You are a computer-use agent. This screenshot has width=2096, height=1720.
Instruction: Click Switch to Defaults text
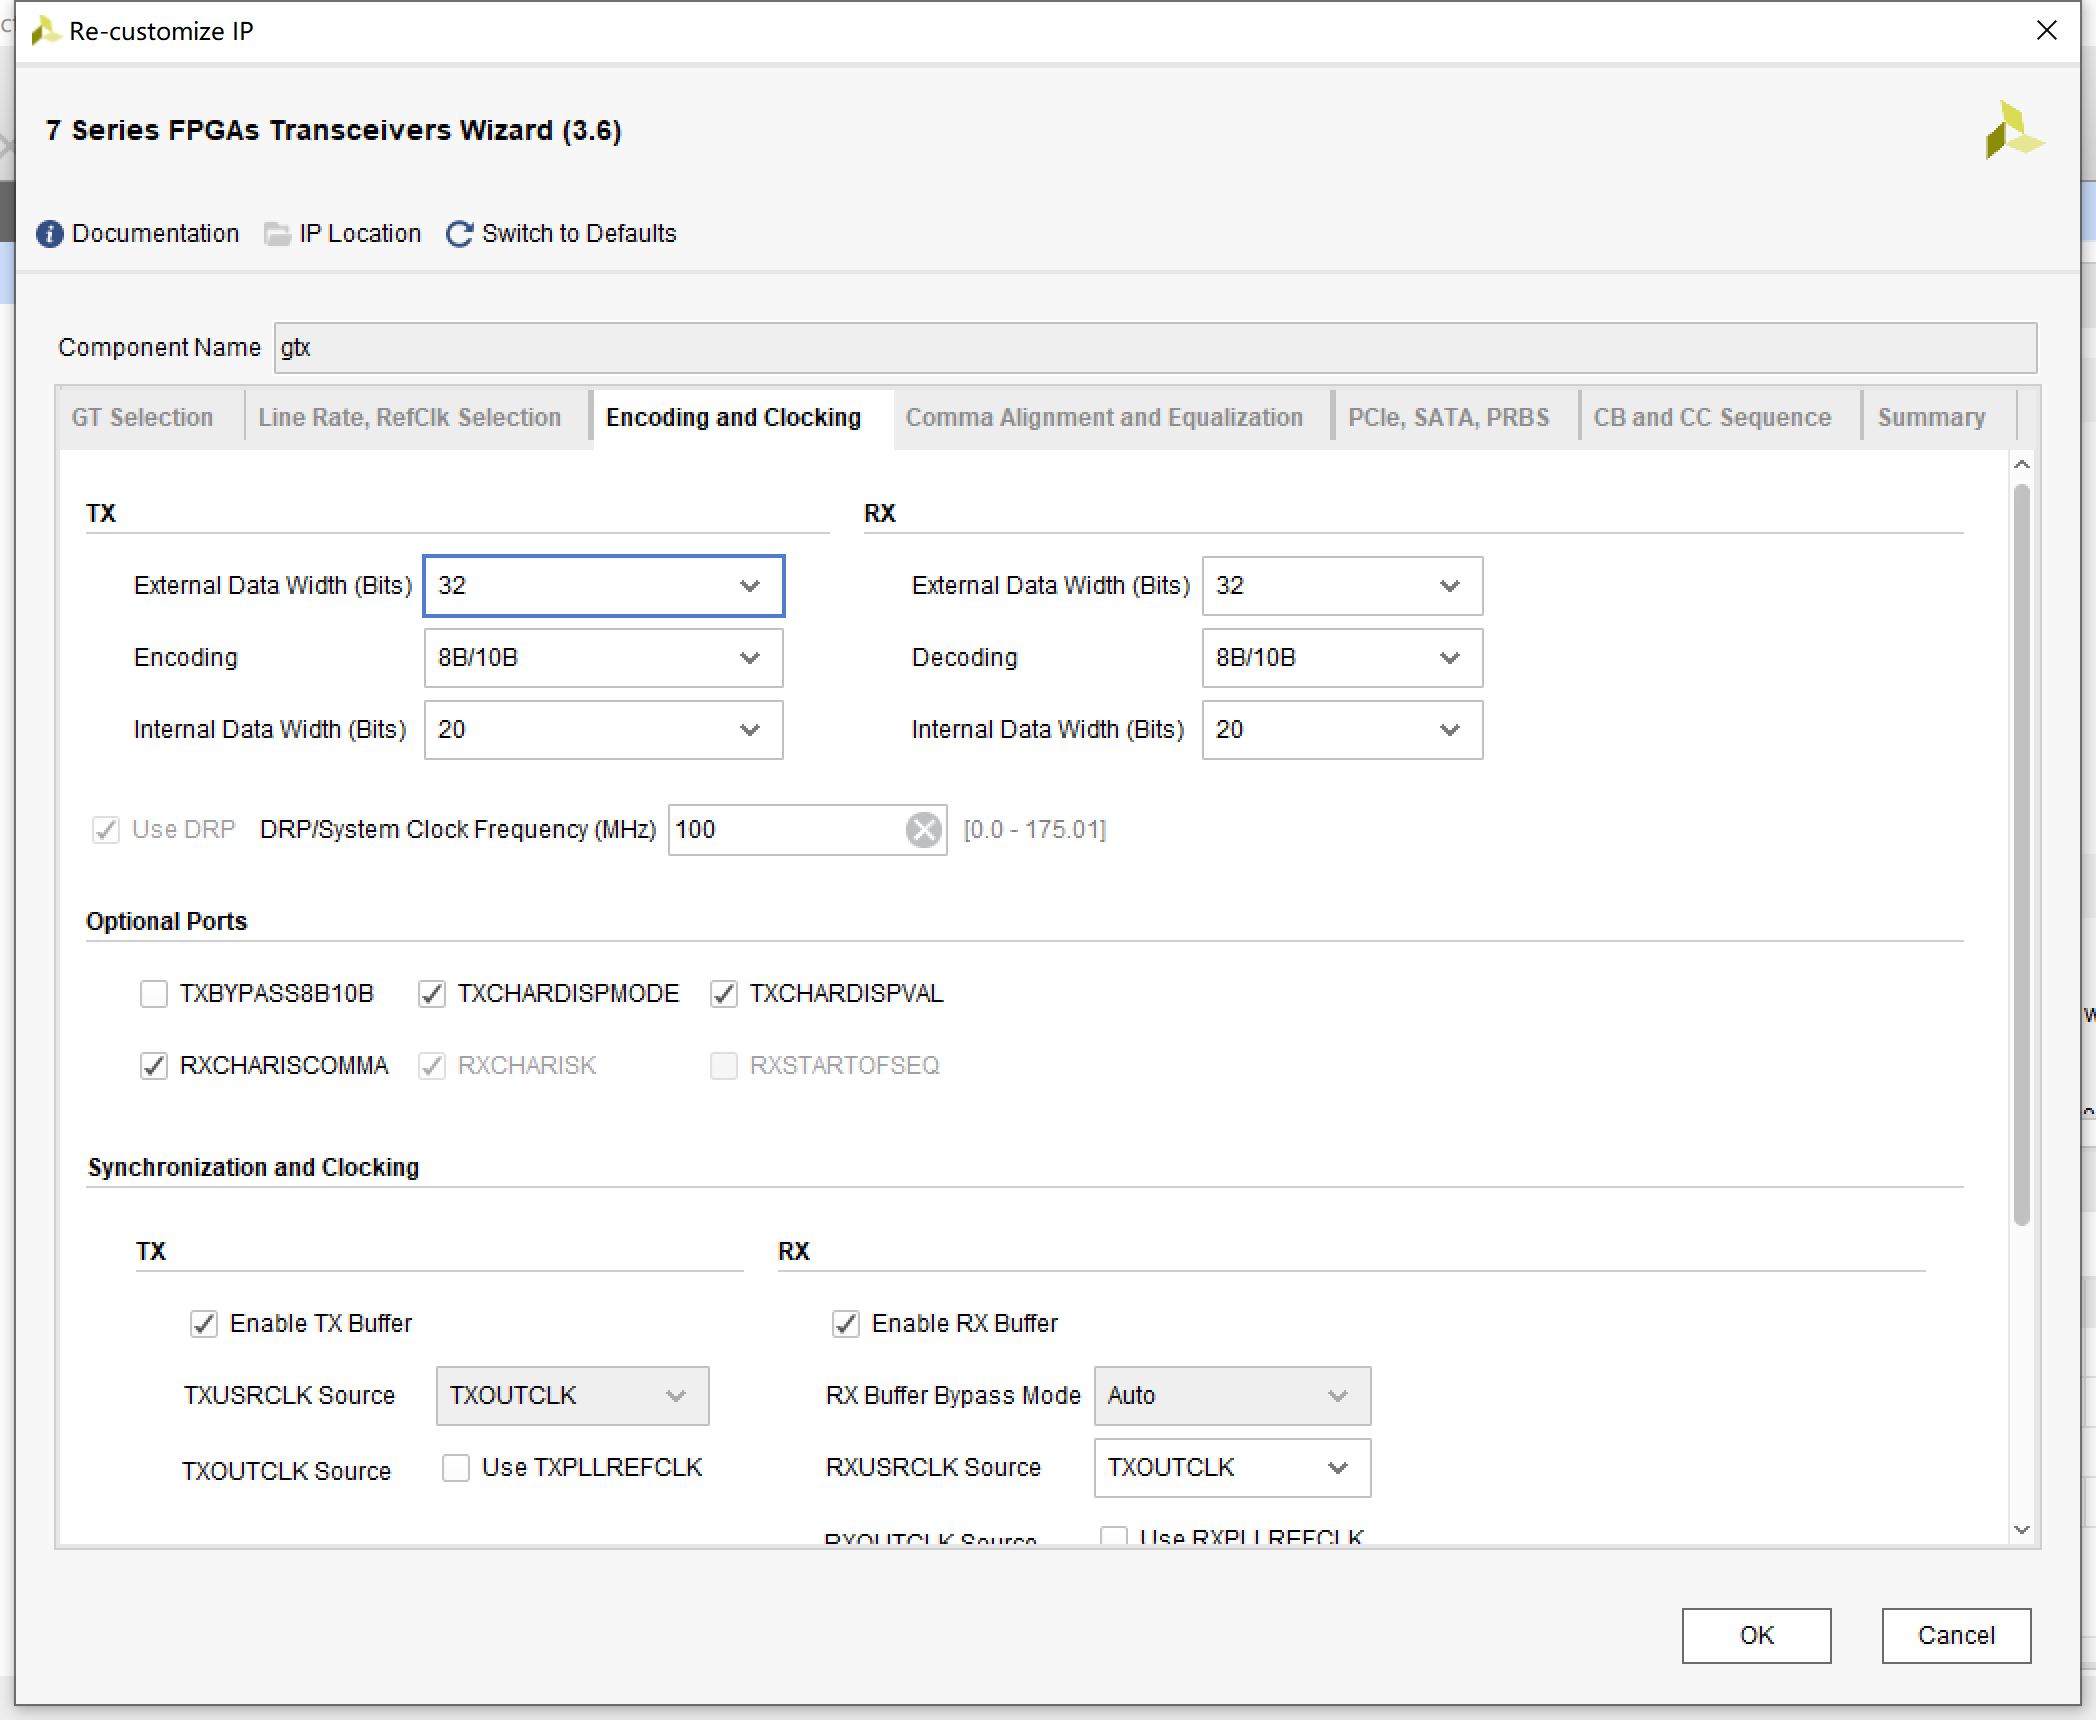(579, 234)
